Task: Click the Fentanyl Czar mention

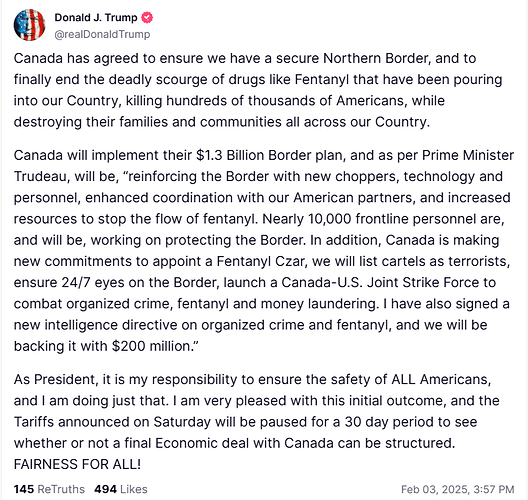Action: (x=260, y=261)
